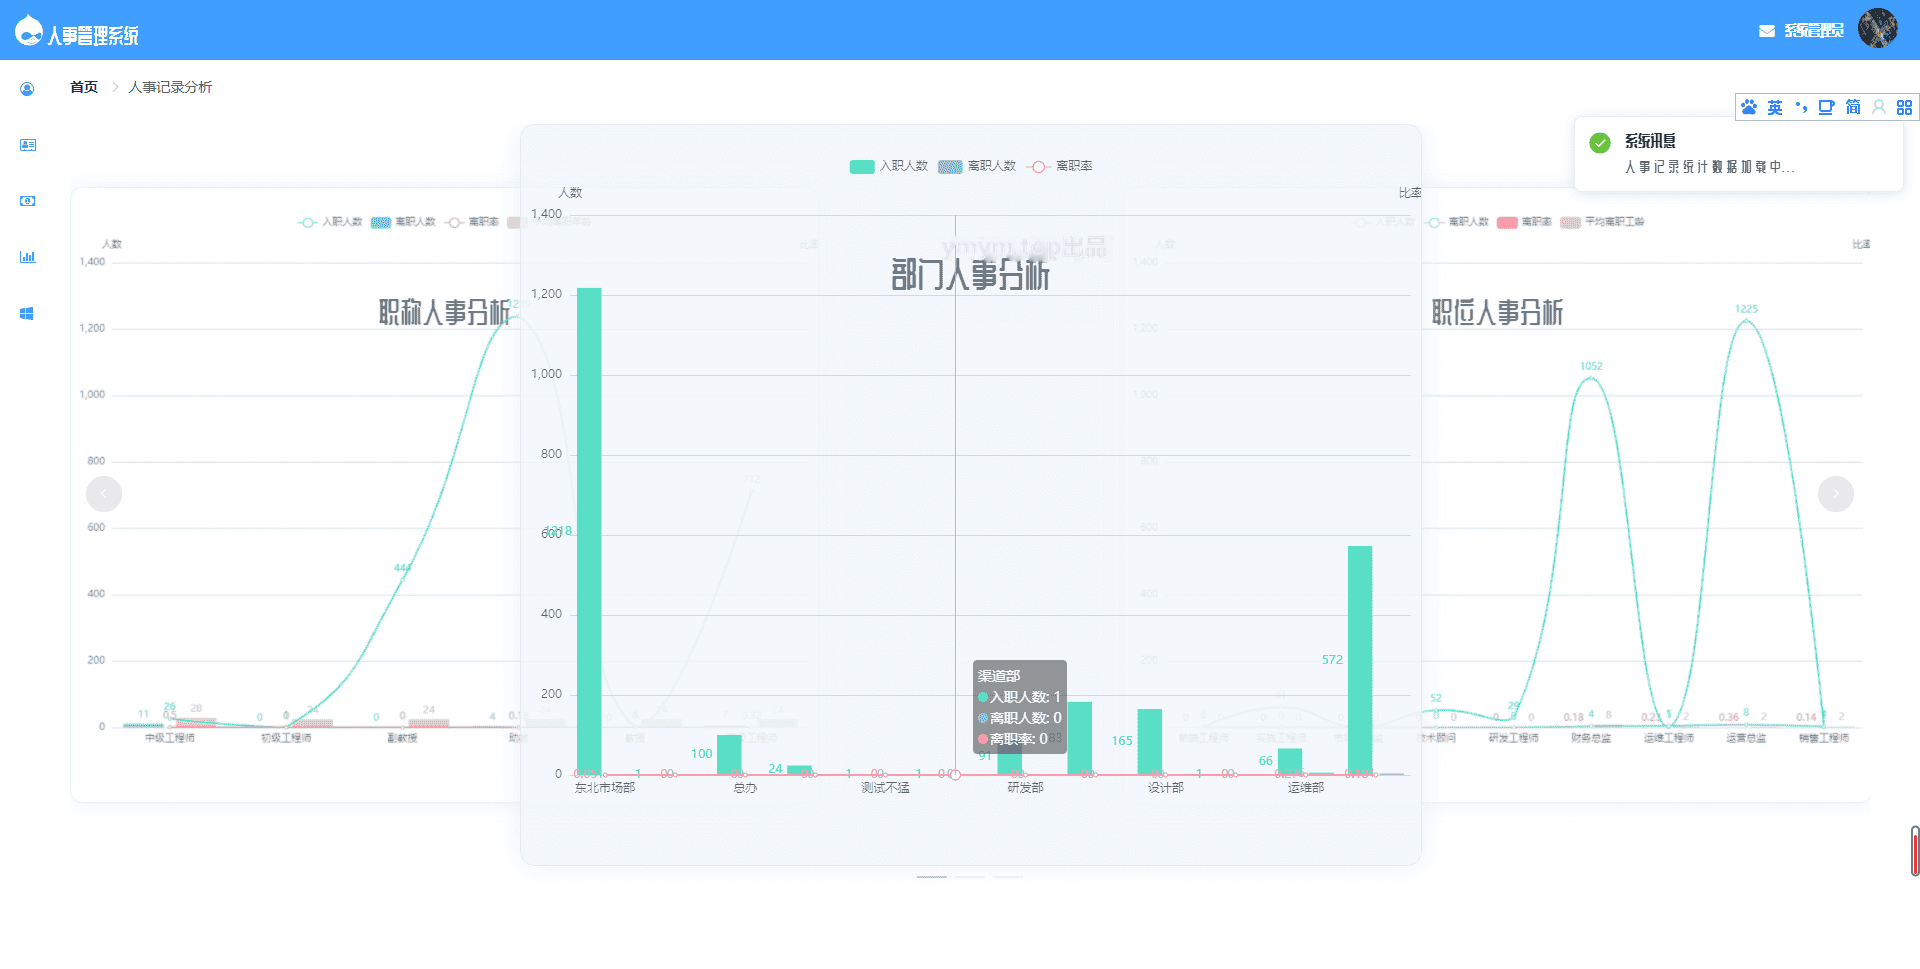This screenshot has height=969, width=1920.
Task: Toggle 入职人数 legend in 职称人事分析 chart
Action: (x=331, y=222)
